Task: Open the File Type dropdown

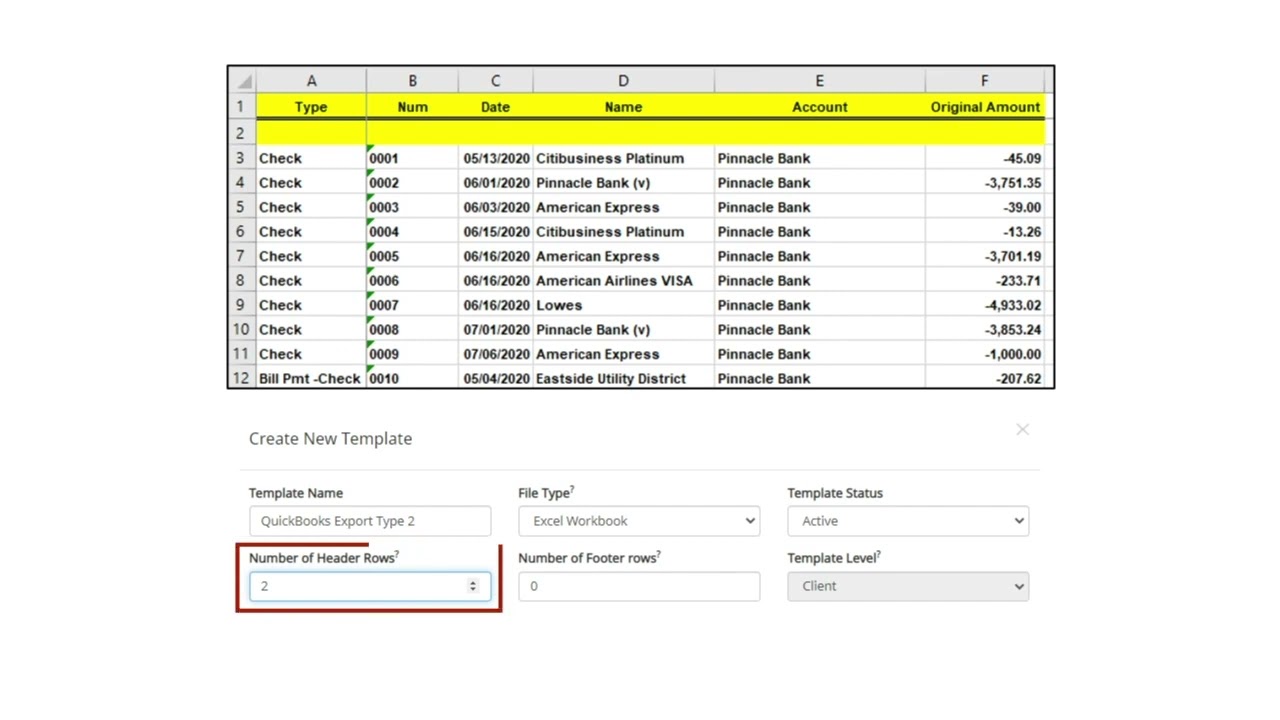Action: [639, 521]
